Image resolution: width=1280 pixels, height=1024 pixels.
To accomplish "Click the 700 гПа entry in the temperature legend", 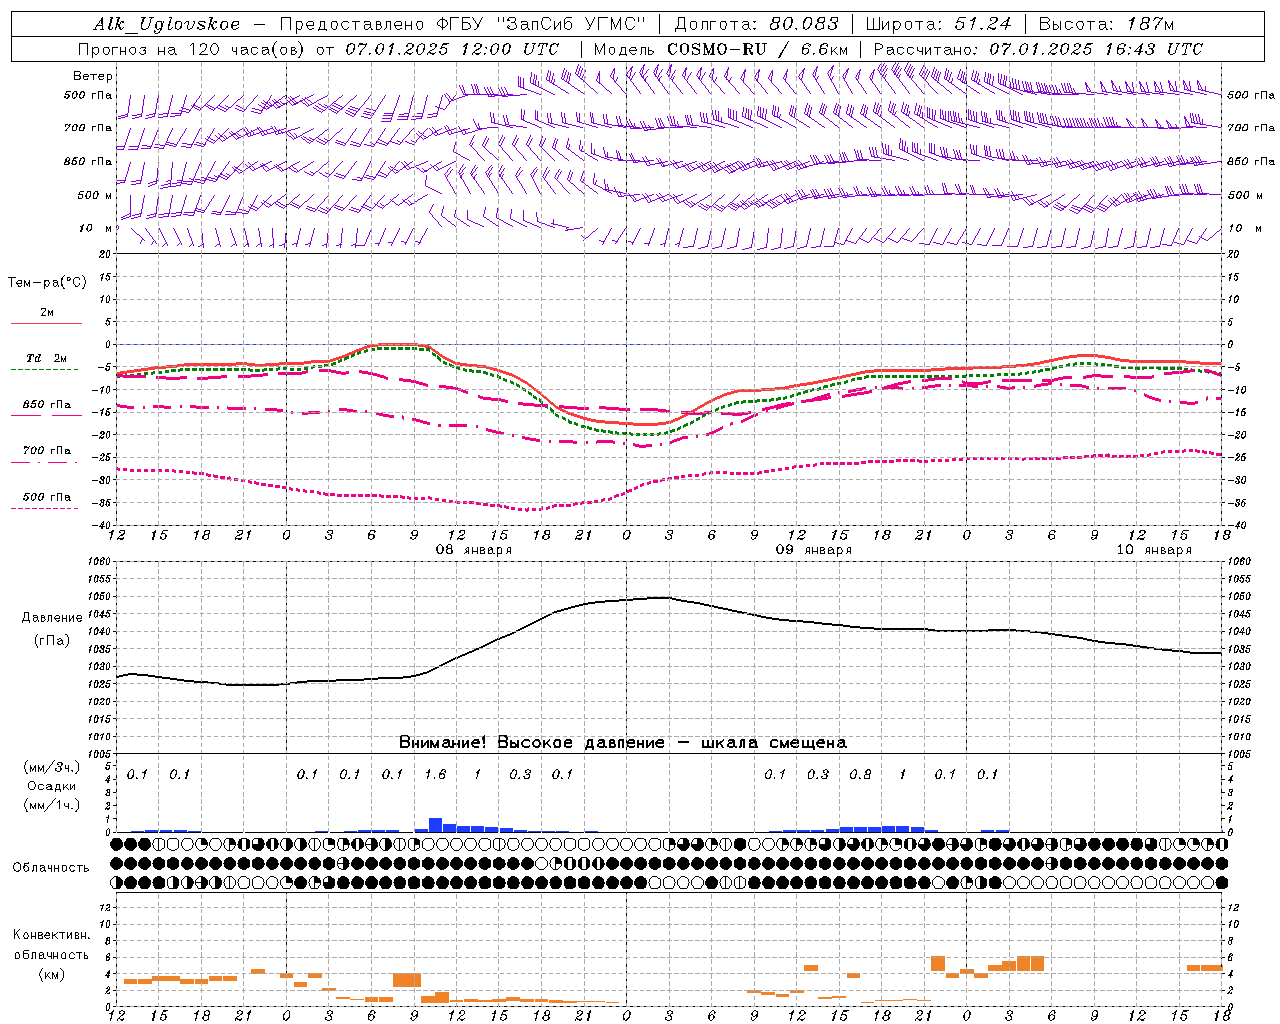I will (46, 451).
